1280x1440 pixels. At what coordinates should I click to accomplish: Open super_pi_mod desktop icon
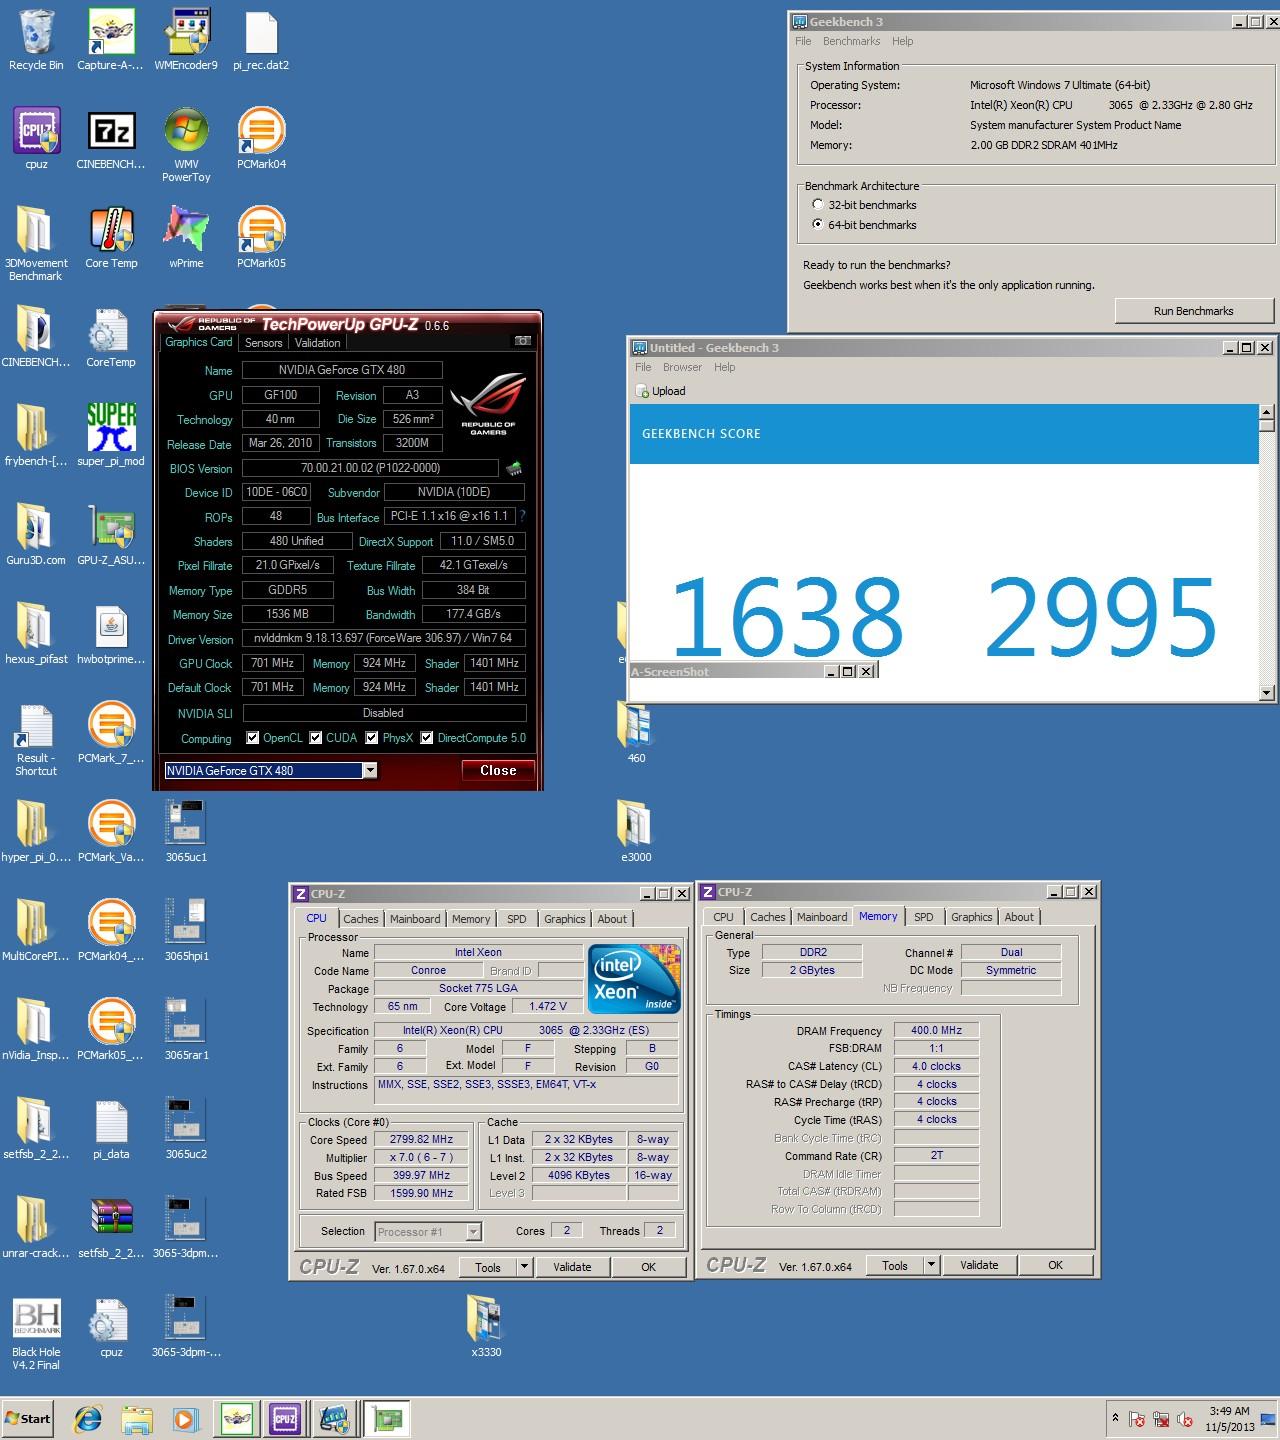(111, 436)
